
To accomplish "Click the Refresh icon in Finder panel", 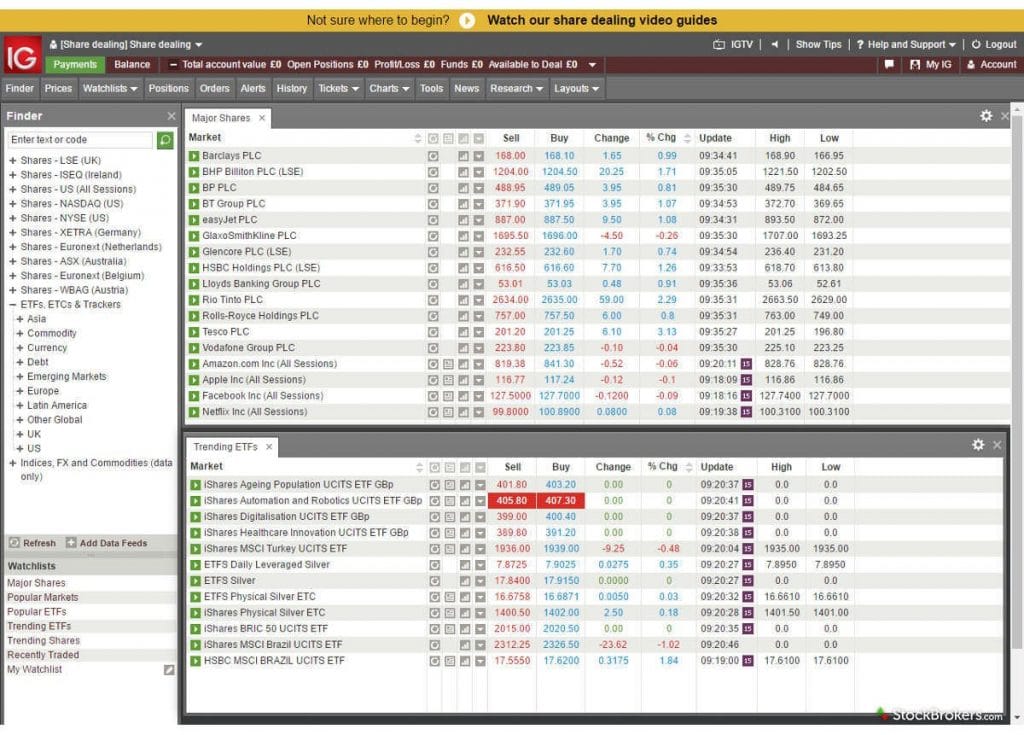I will coord(15,543).
